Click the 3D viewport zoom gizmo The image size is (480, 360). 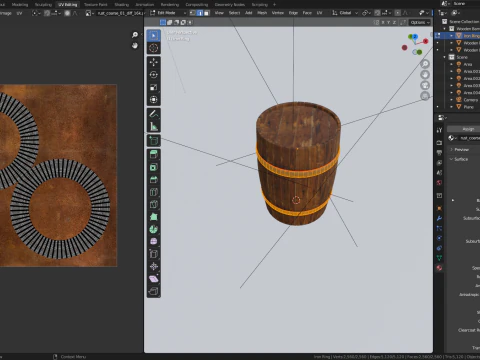tap(425, 64)
